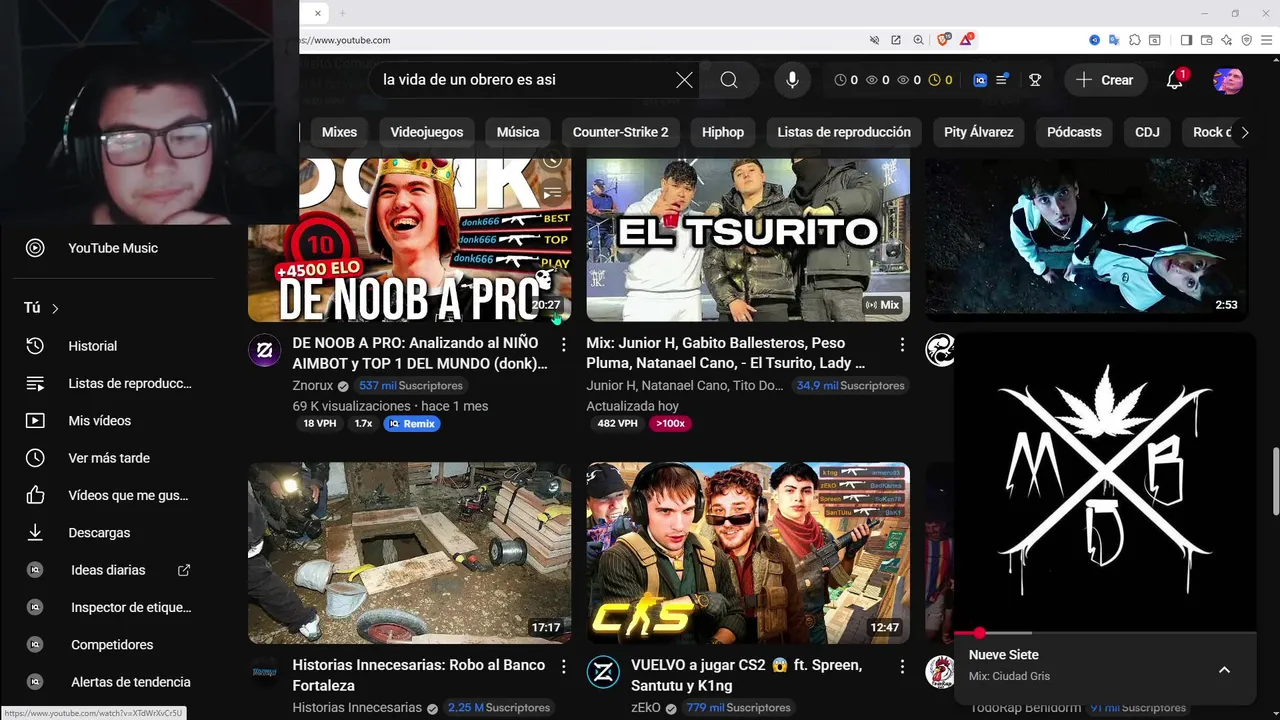Click the Remix badge under Znorux video
The height and width of the screenshot is (720, 1280).
click(412, 423)
